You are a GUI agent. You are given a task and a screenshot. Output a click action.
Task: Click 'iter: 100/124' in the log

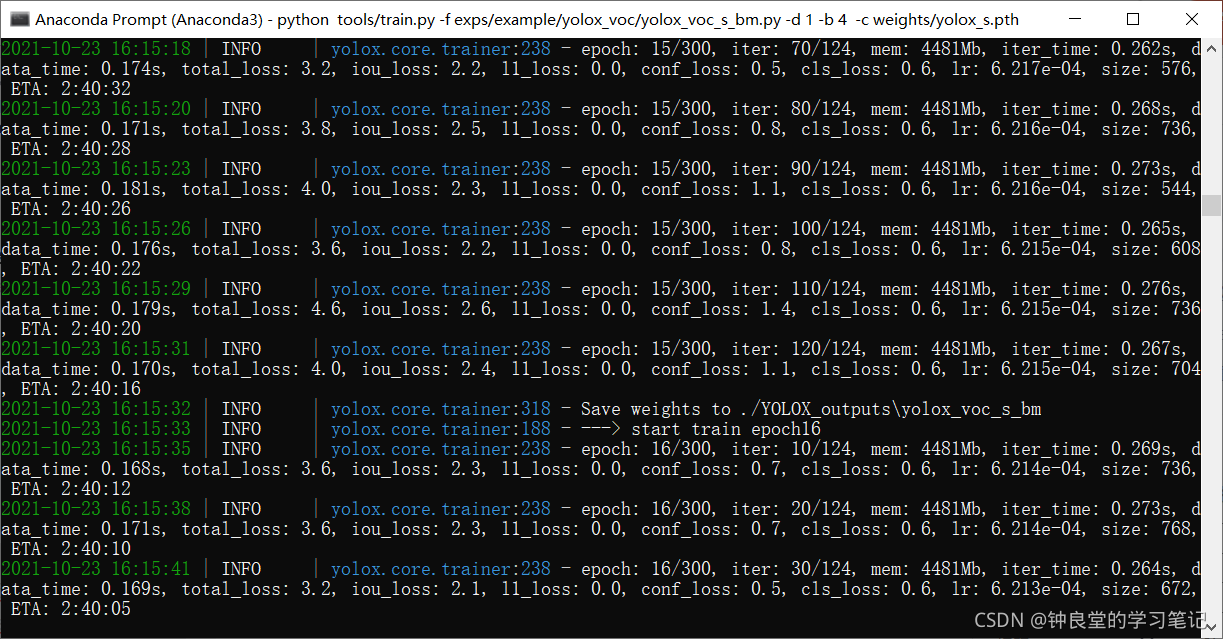pos(796,229)
